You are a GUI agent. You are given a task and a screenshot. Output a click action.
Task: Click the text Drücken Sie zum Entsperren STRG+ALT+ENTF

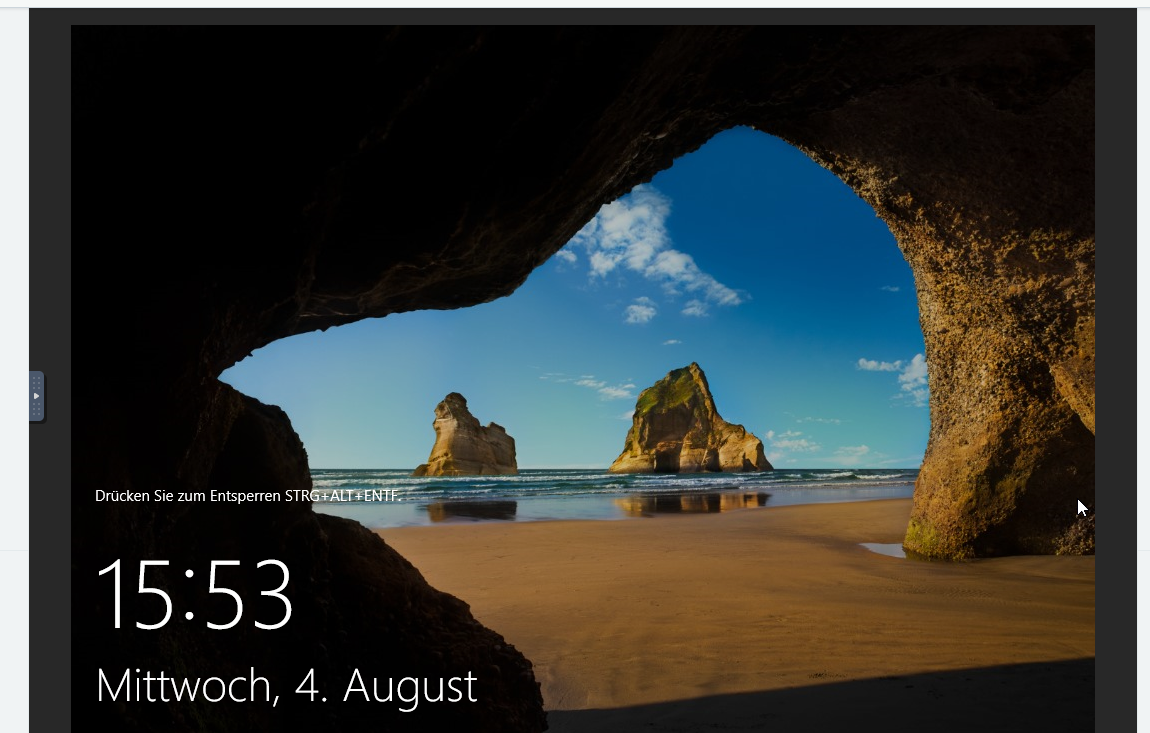(248, 496)
